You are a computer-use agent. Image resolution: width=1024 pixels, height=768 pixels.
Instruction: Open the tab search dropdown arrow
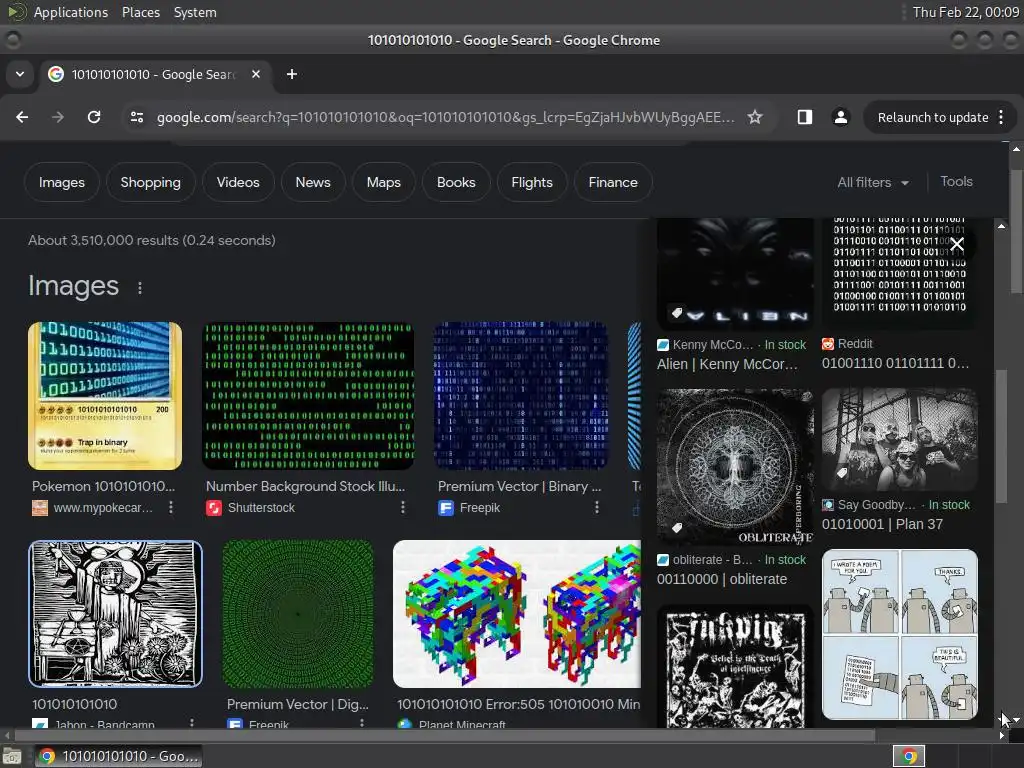[x=20, y=74]
